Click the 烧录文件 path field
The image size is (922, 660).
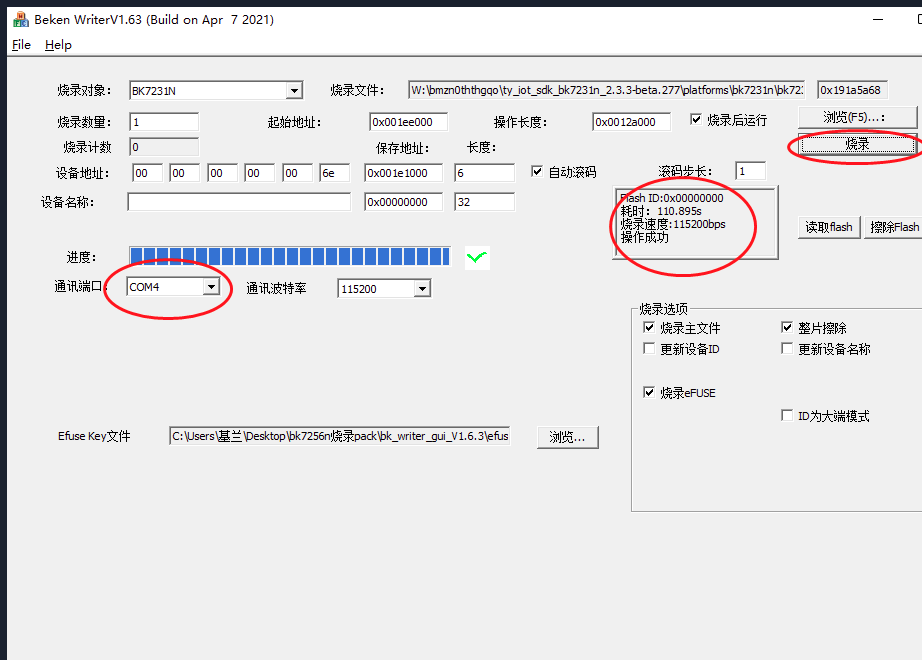(606, 90)
